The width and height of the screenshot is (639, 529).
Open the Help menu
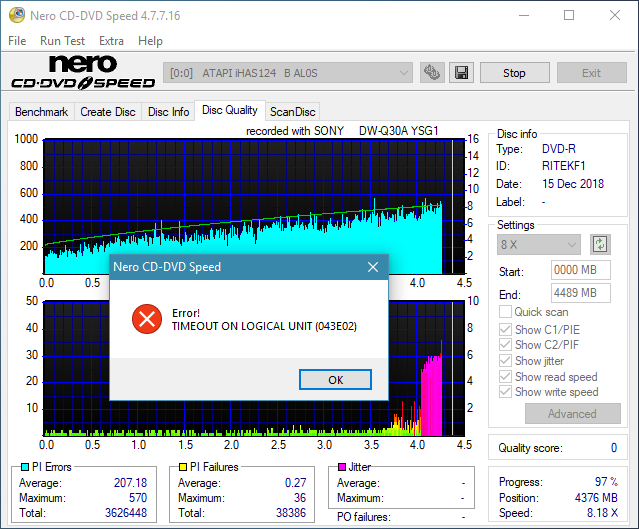(x=150, y=41)
